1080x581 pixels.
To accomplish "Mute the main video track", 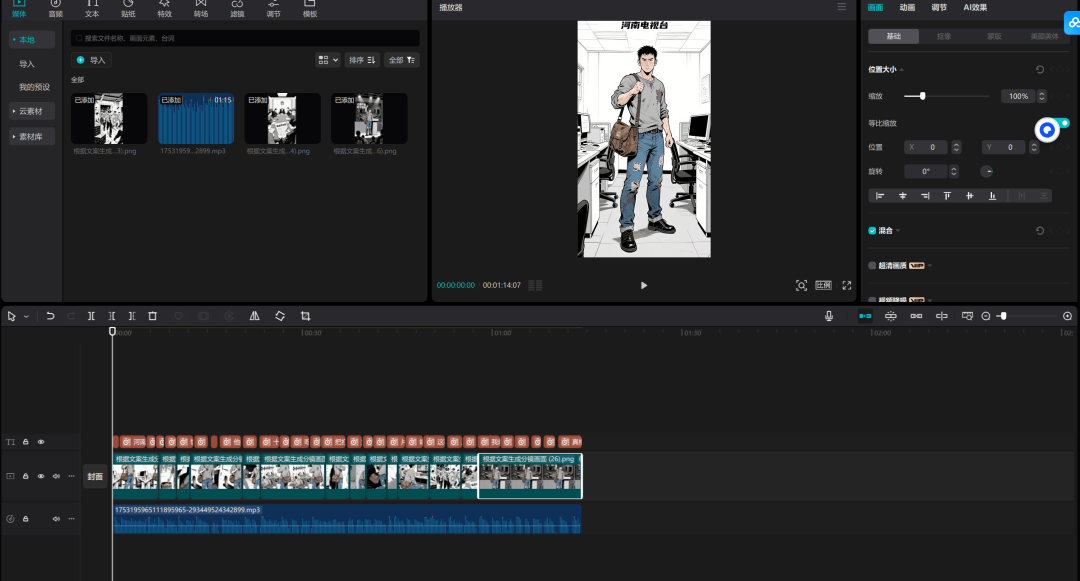I will point(56,476).
